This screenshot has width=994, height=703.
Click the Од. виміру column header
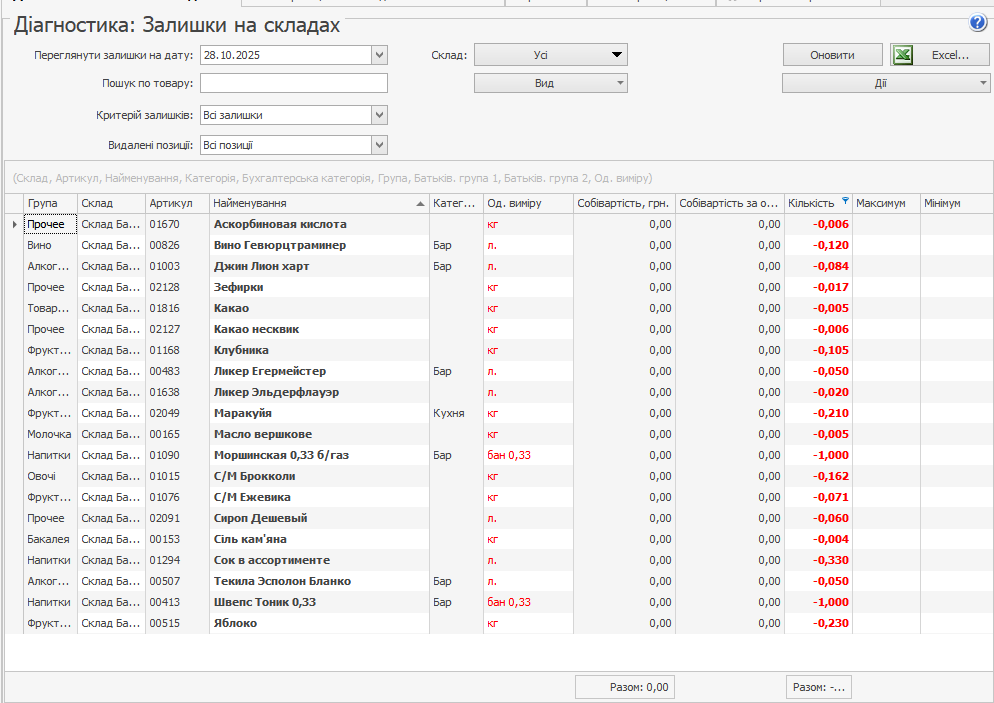click(x=527, y=203)
